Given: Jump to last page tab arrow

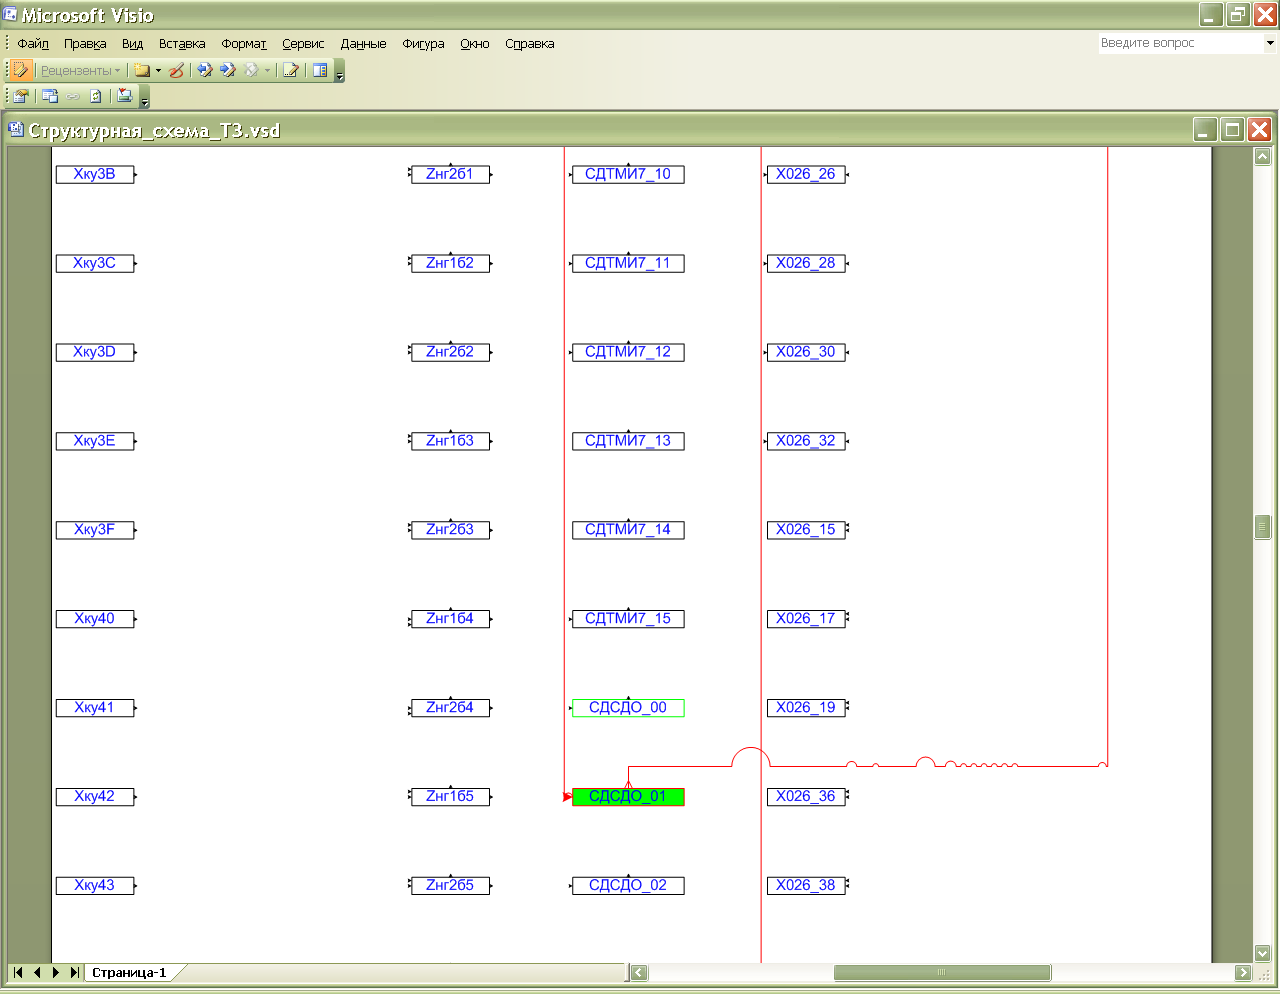Looking at the screenshot, I should point(75,972).
